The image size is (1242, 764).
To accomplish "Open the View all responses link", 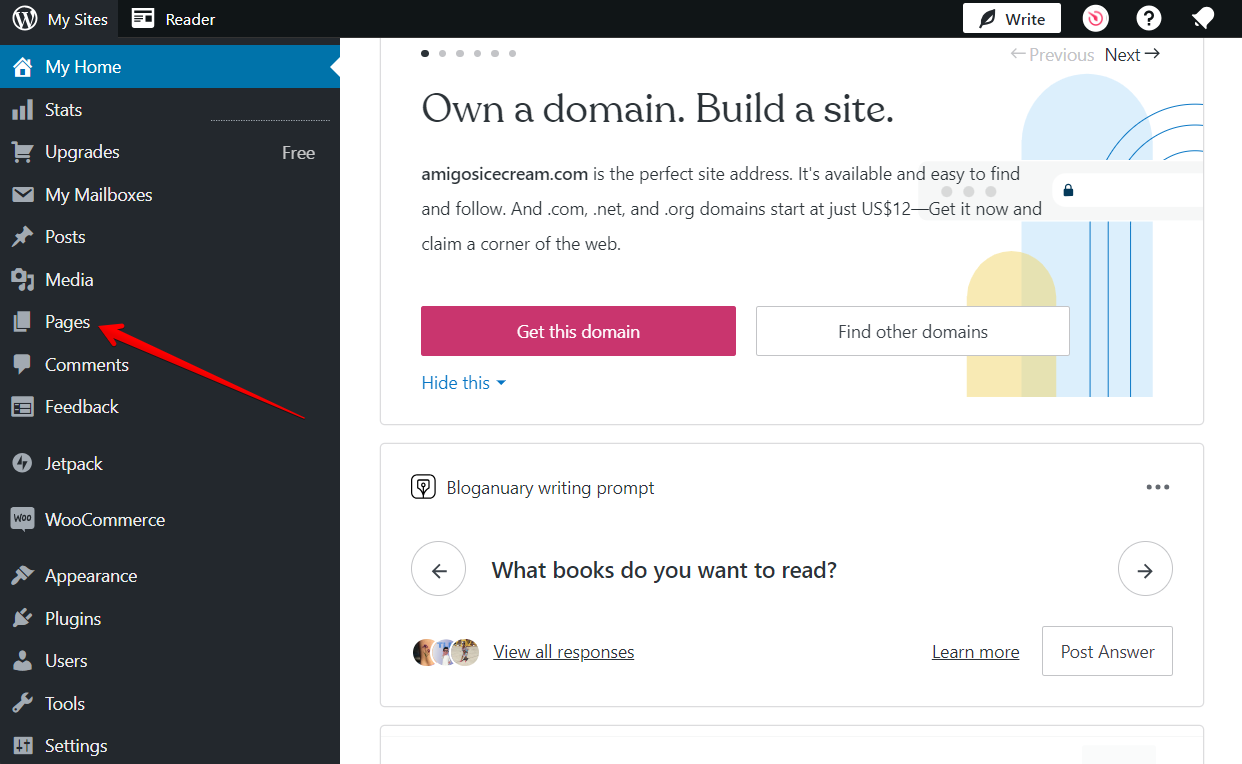I will [x=563, y=651].
